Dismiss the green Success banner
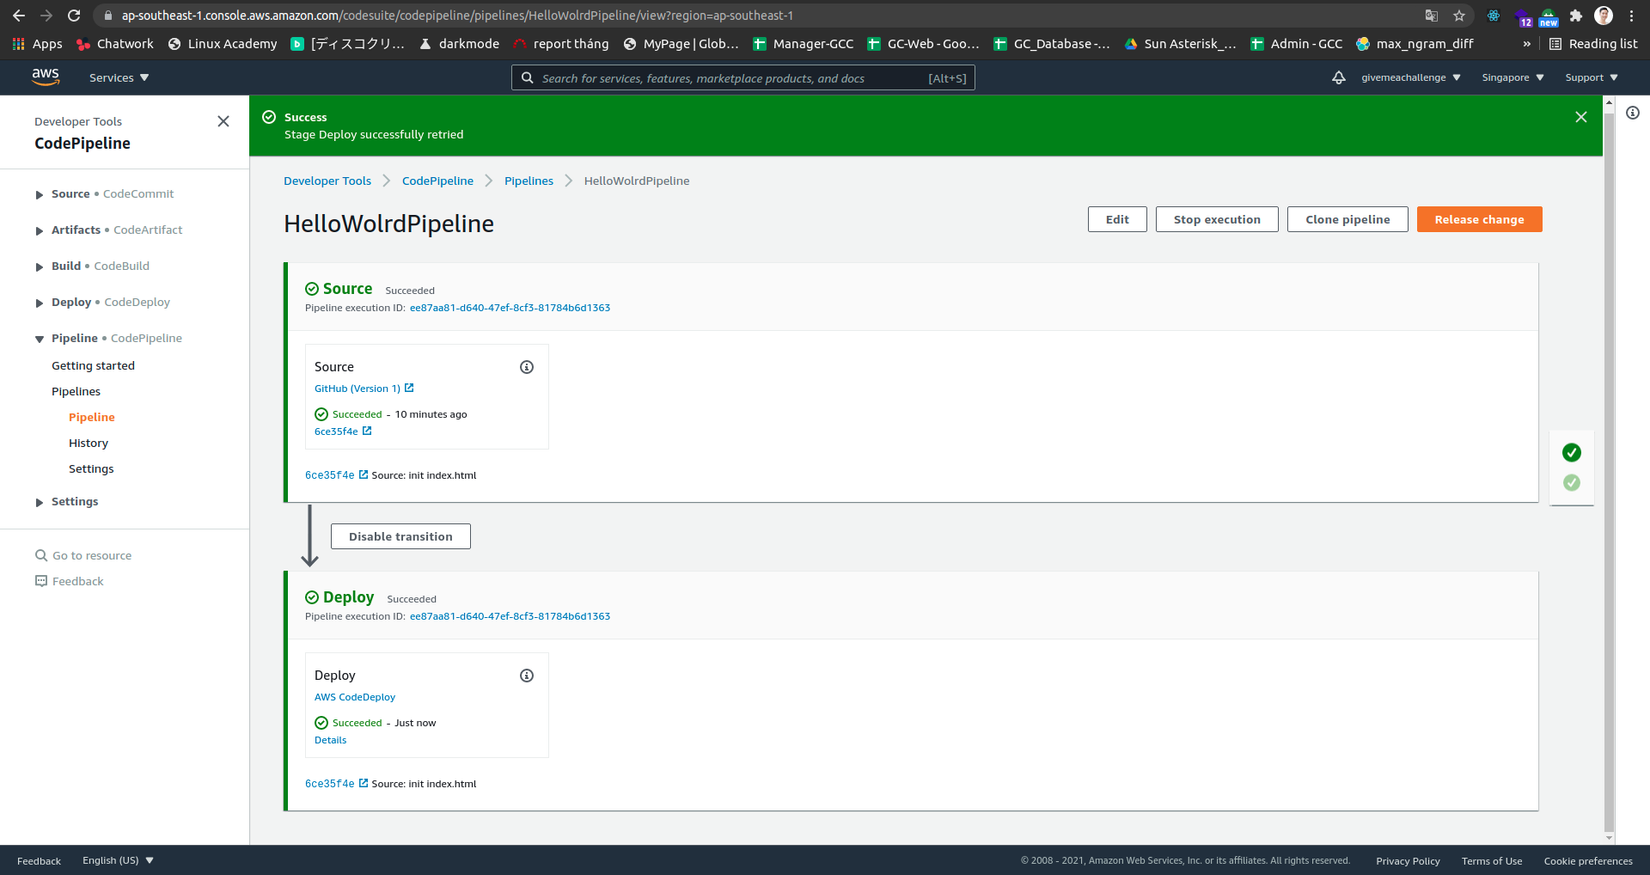Image resolution: width=1650 pixels, height=875 pixels. point(1581,117)
